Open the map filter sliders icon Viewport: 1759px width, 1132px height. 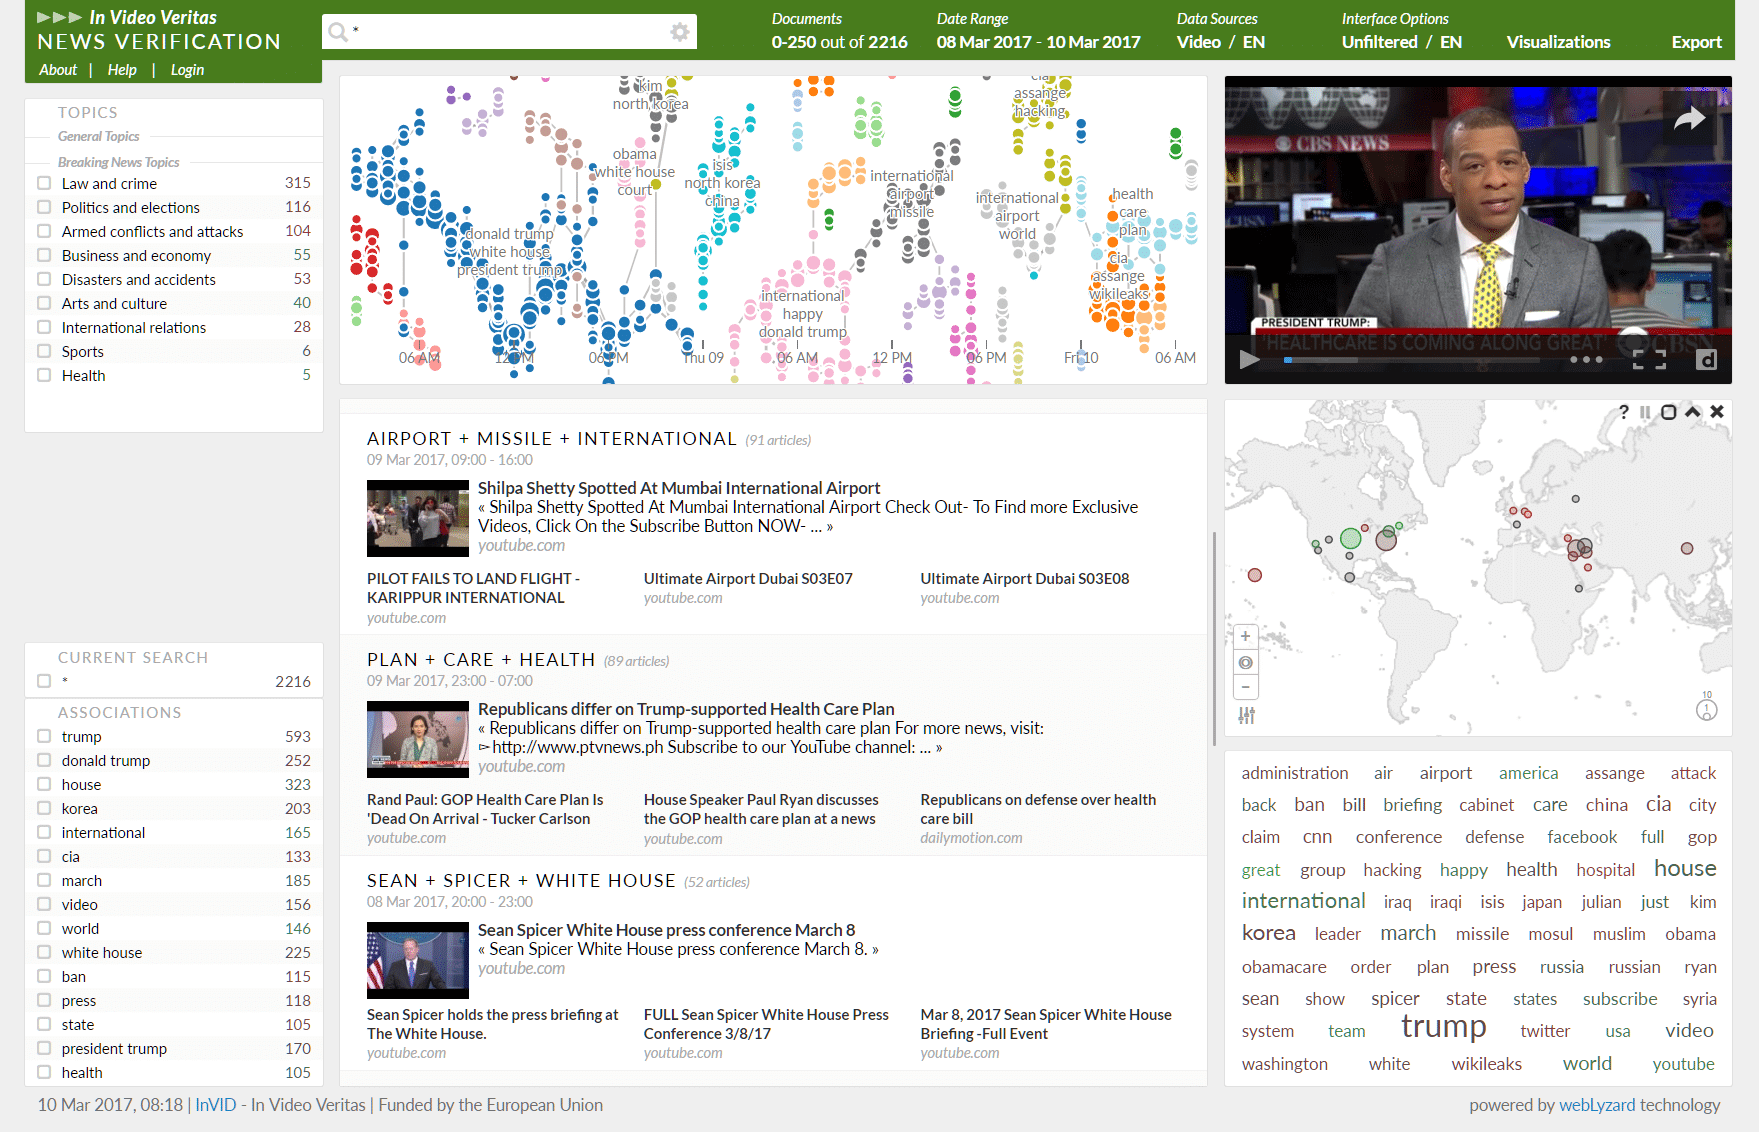pyautogui.click(x=1246, y=714)
